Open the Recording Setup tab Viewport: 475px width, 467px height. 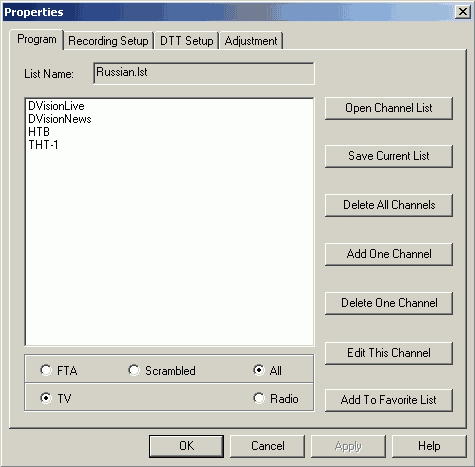coord(108,41)
